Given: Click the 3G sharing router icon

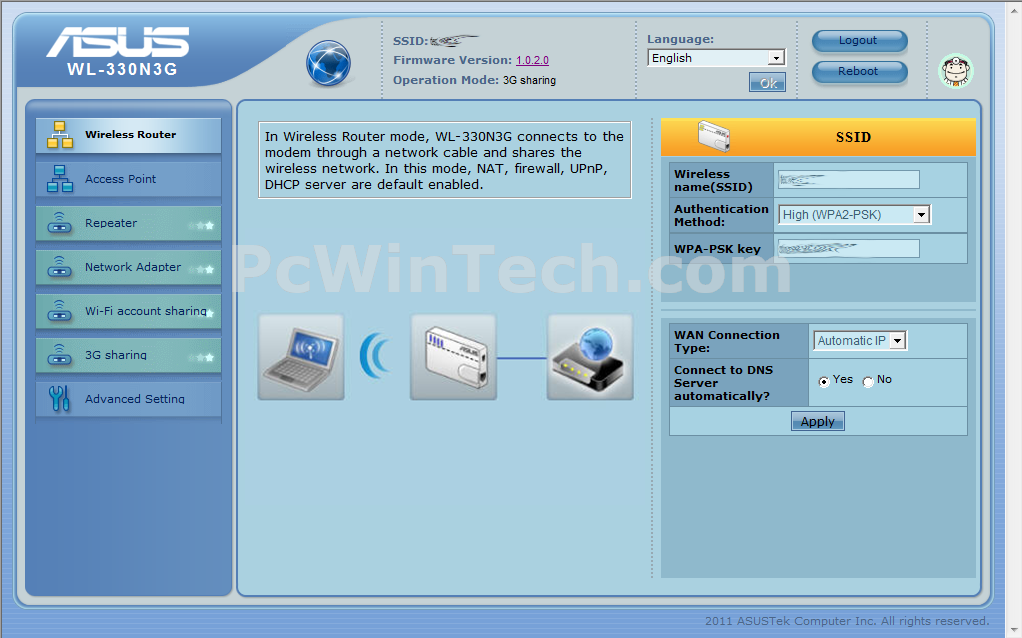Looking at the screenshot, I should tap(59, 355).
